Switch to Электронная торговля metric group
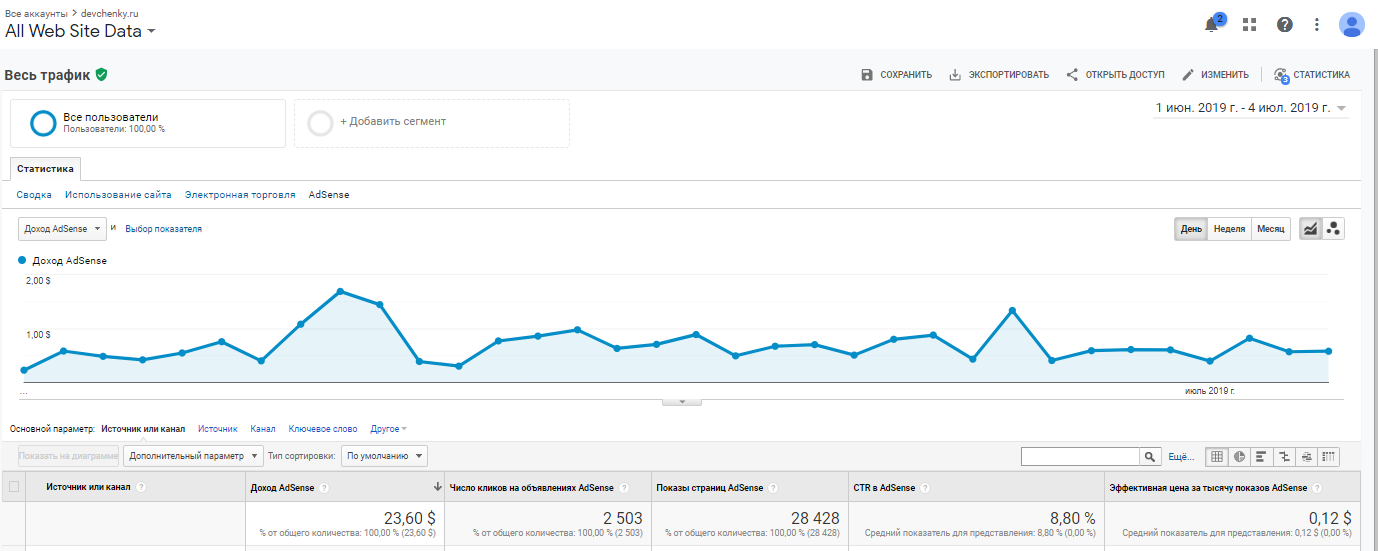This screenshot has height=551, width=1378. 240,195
